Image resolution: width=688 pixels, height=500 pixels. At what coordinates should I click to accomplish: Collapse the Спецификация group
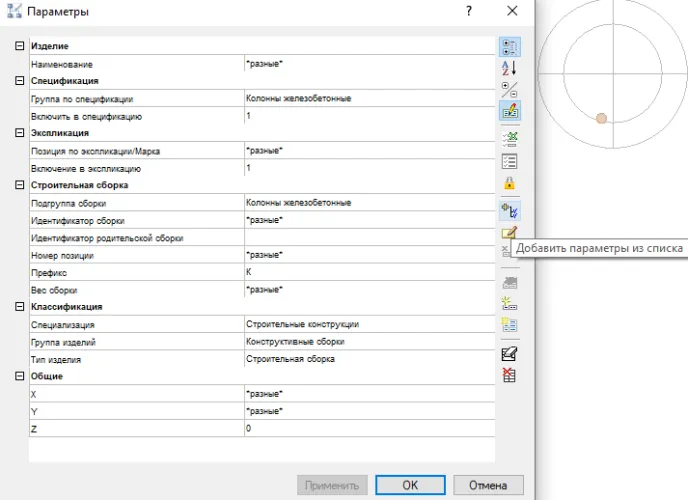point(20,81)
